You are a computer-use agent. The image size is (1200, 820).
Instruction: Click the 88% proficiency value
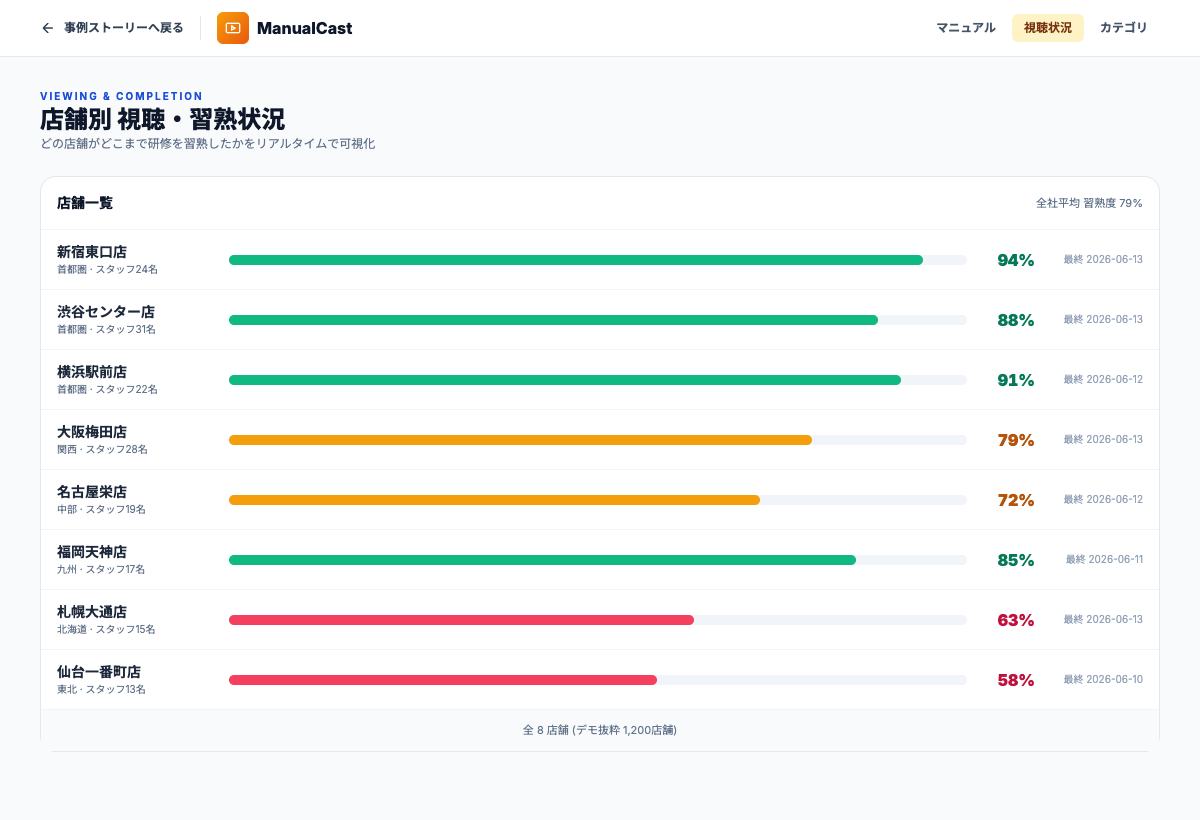tap(1015, 320)
